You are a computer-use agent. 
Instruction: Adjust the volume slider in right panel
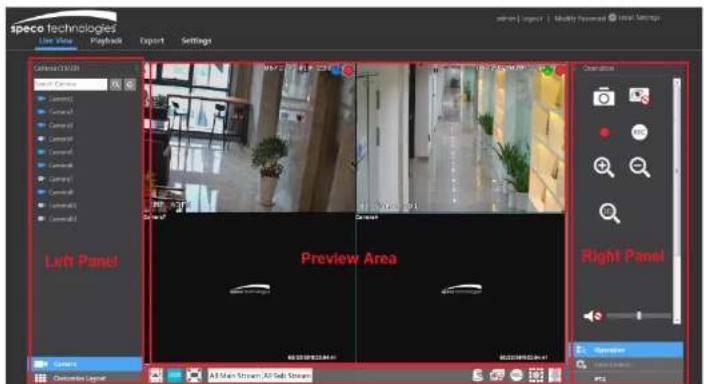[x=639, y=316]
